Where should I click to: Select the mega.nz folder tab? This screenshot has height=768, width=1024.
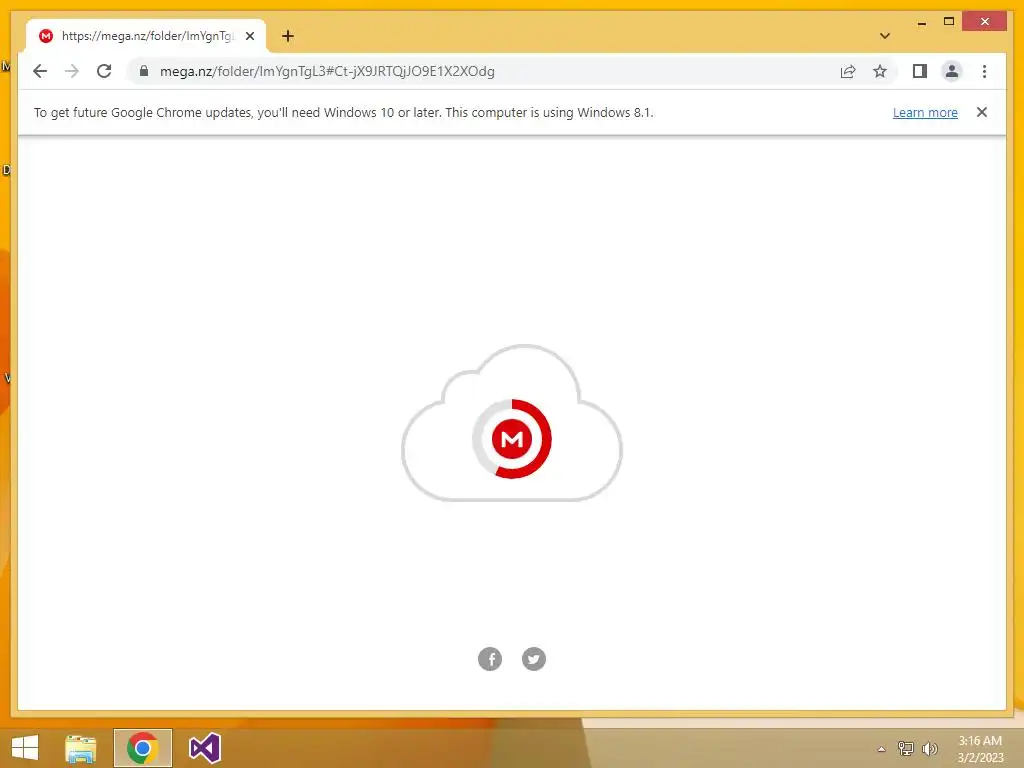point(146,36)
